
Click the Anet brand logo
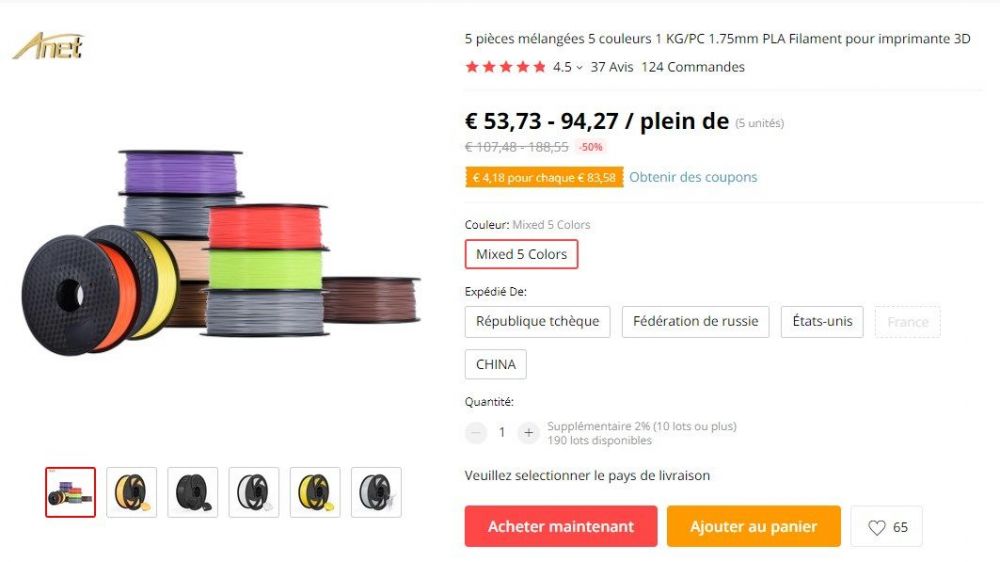[48, 46]
